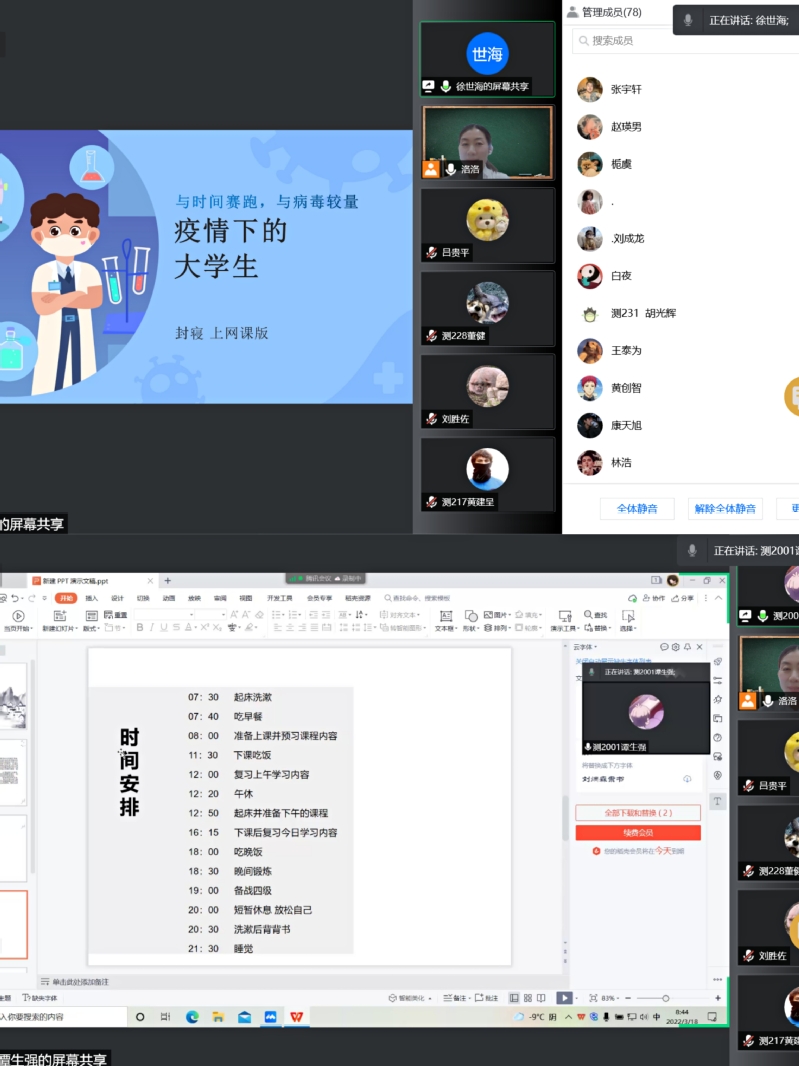Toggle underline formatting in the WPS ribbon
Image resolution: width=799 pixels, height=1066 pixels.
pyautogui.click(x=165, y=628)
